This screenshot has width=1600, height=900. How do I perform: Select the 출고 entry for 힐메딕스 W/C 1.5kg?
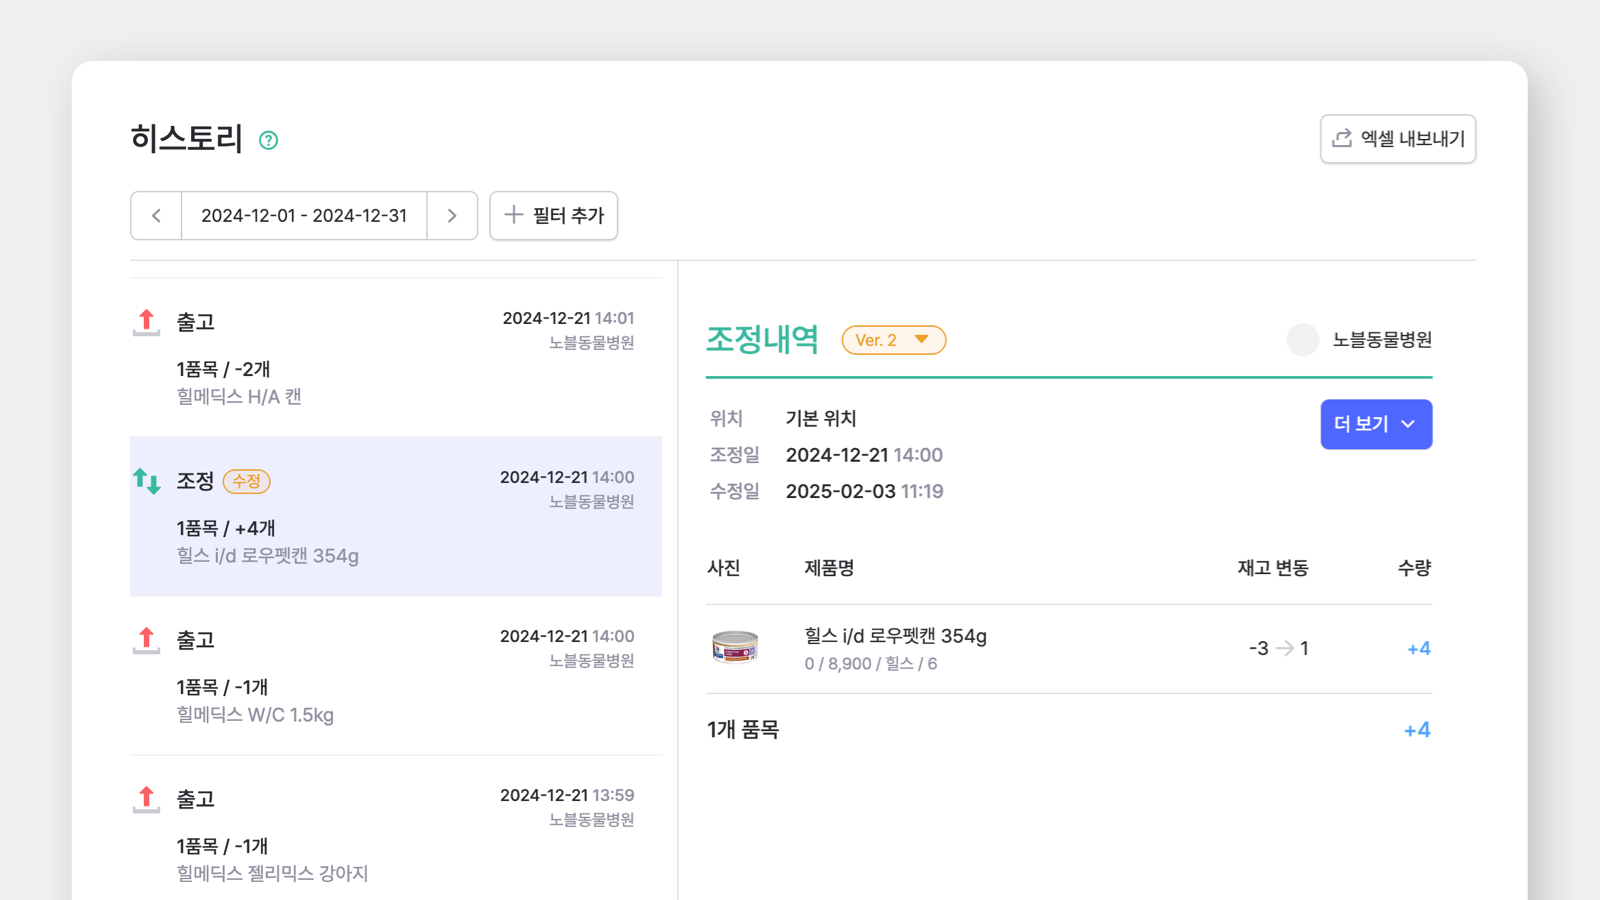(396, 675)
